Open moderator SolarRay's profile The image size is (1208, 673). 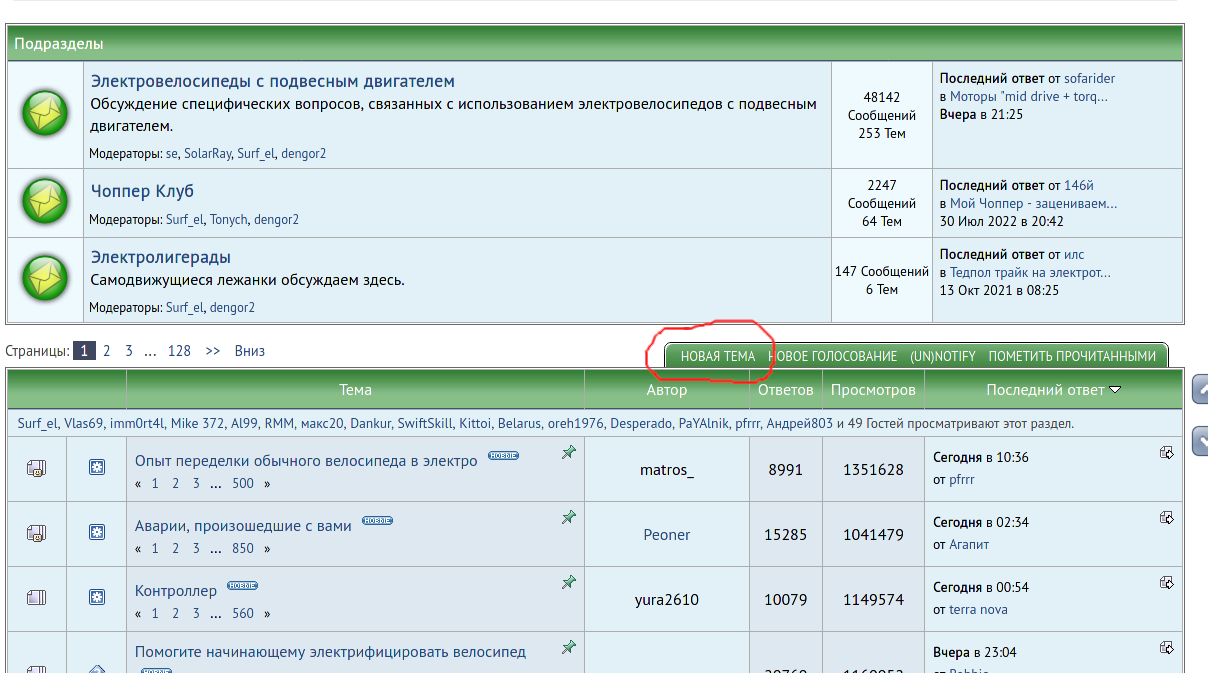pos(207,154)
